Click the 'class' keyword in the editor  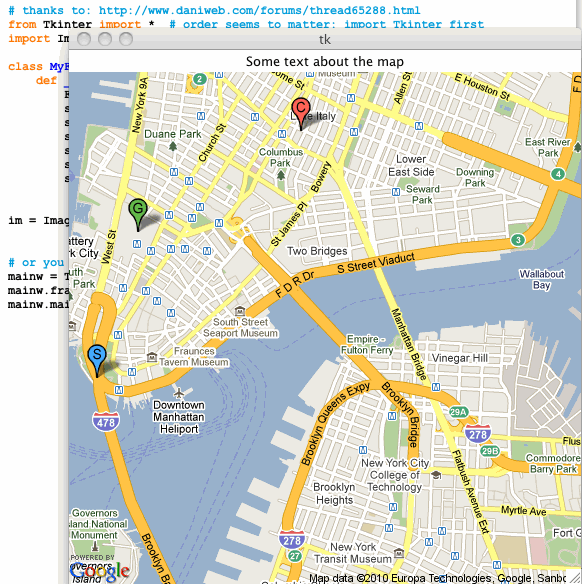pos(25,66)
